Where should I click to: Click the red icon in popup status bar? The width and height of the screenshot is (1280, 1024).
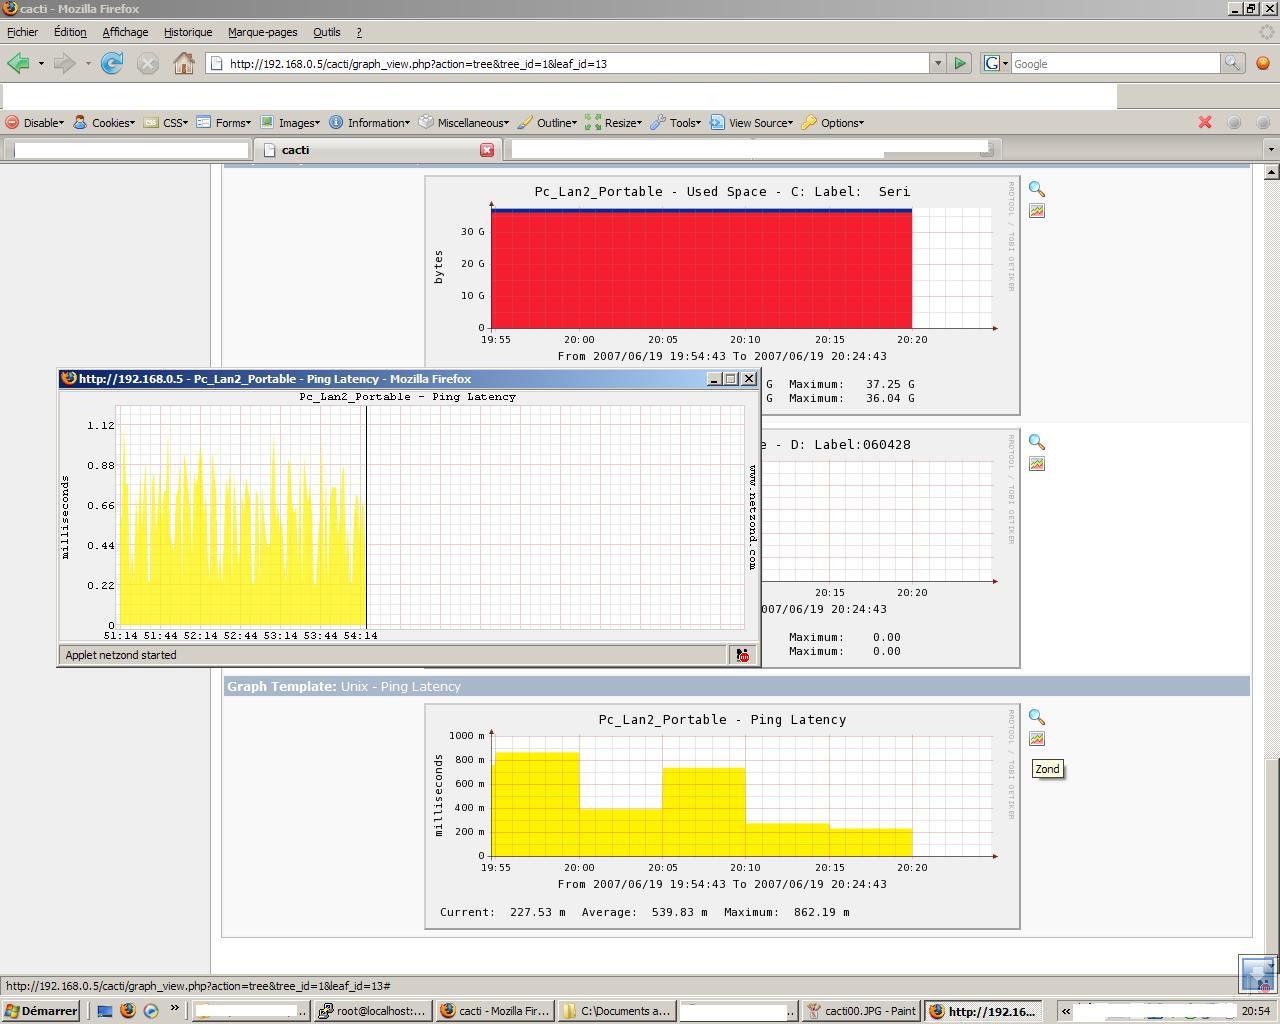click(x=743, y=655)
